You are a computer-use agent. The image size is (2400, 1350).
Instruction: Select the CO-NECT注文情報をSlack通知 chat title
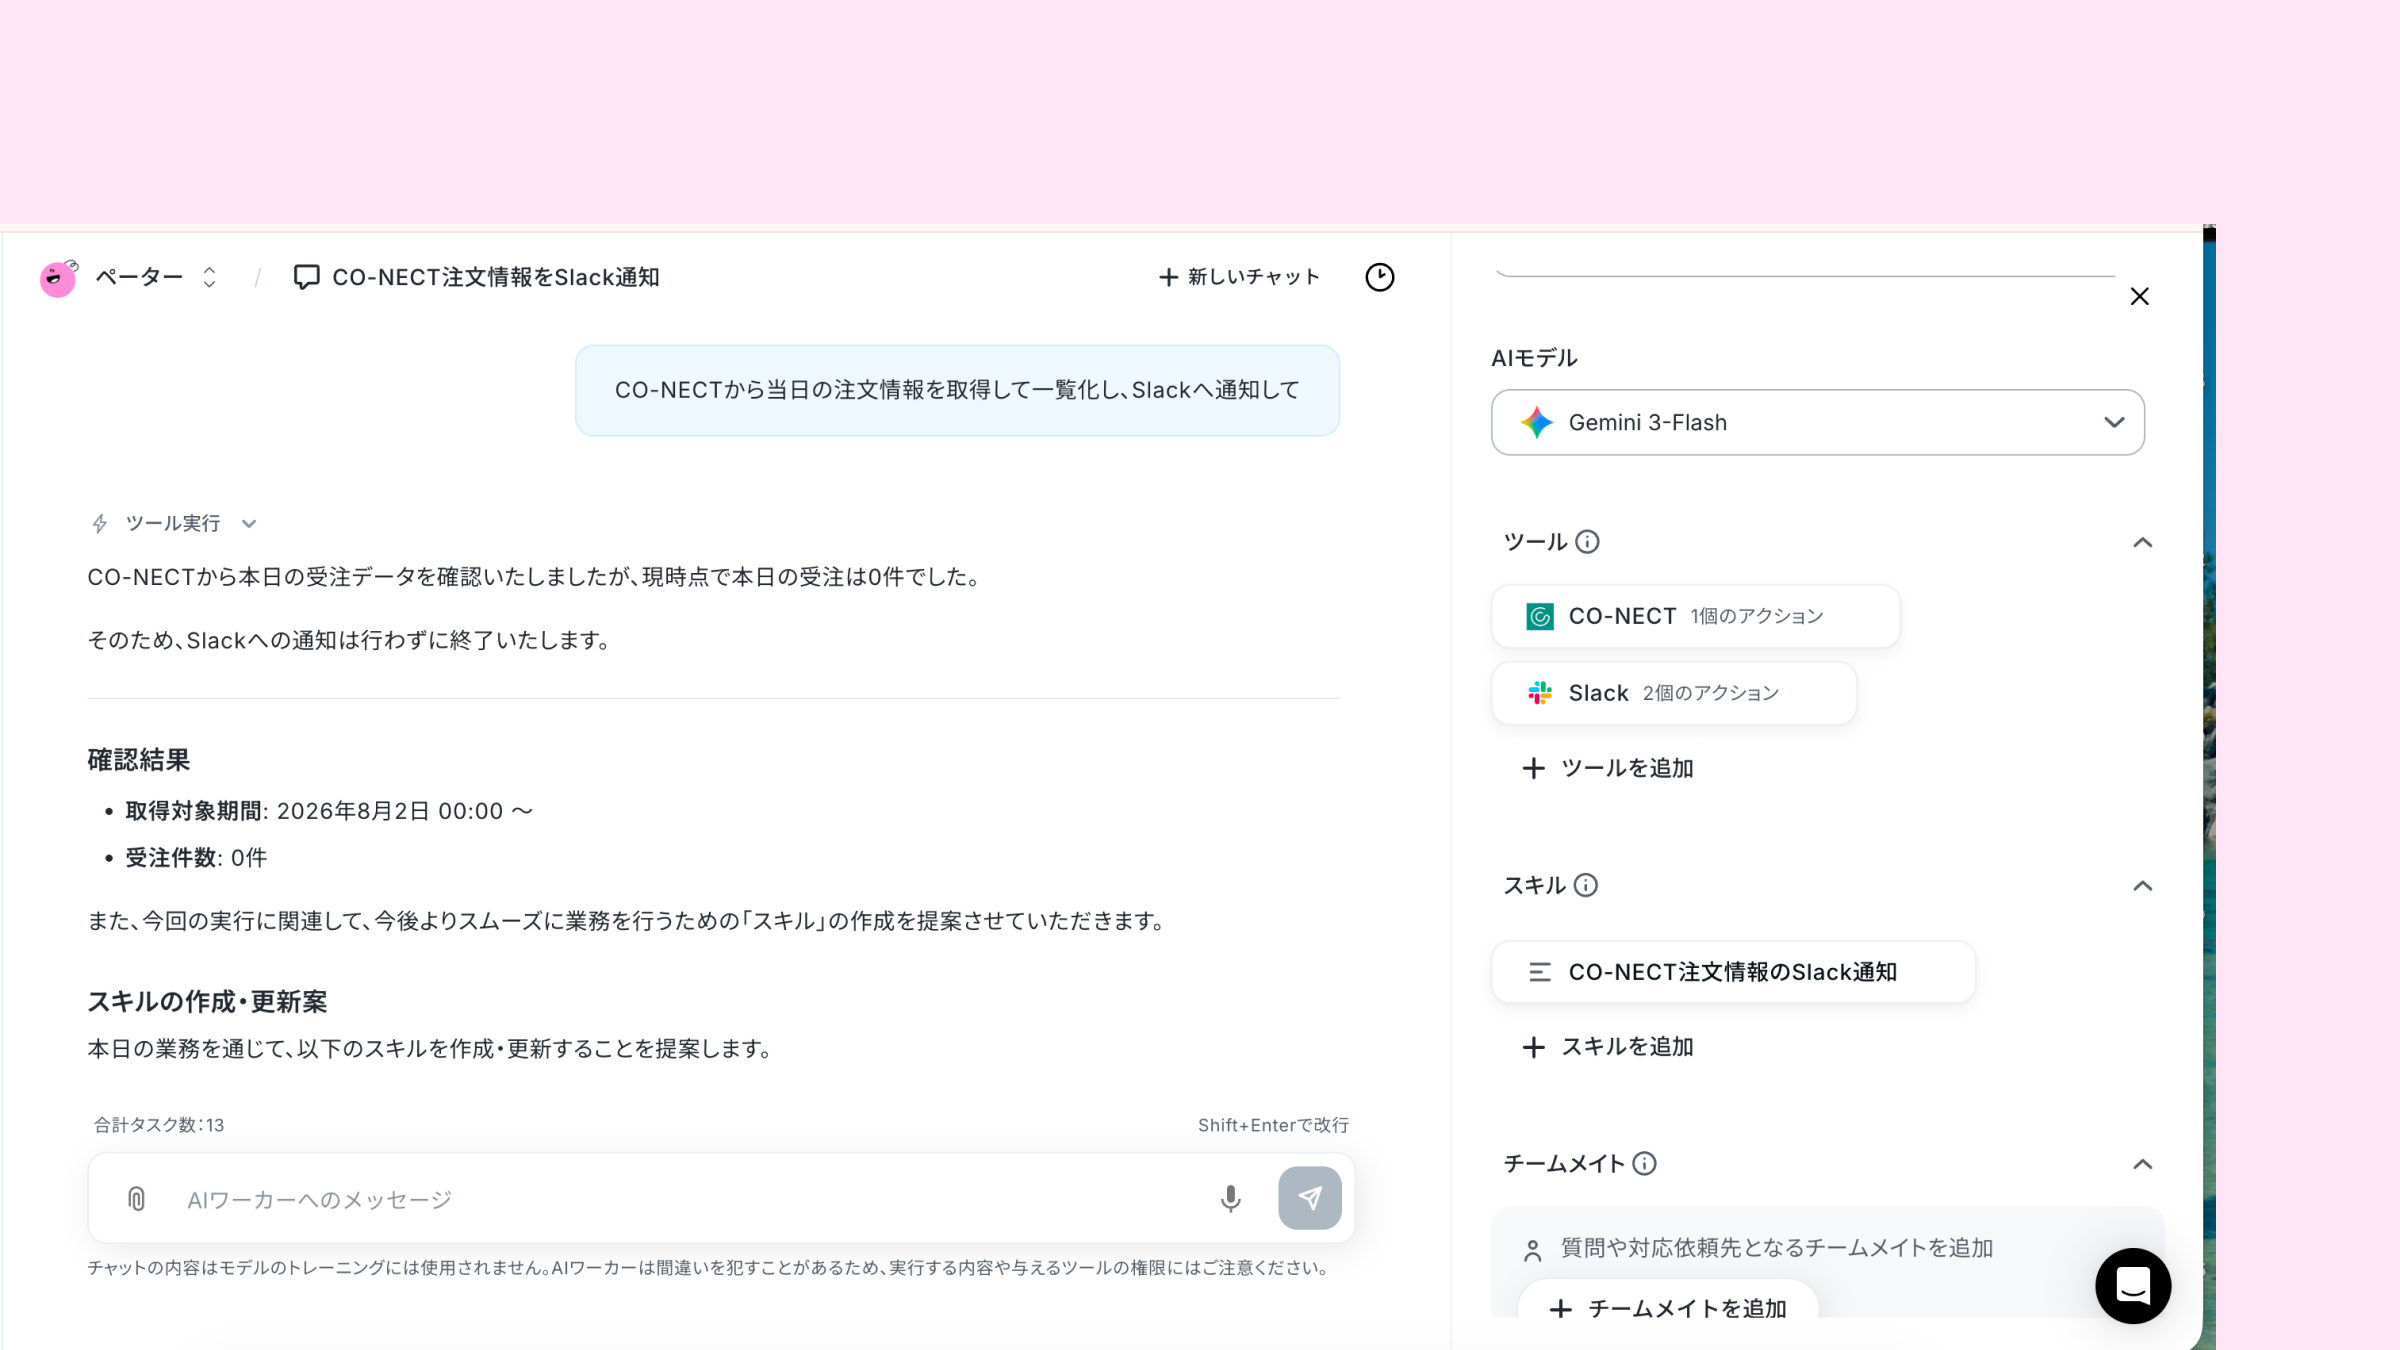coord(495,277)
